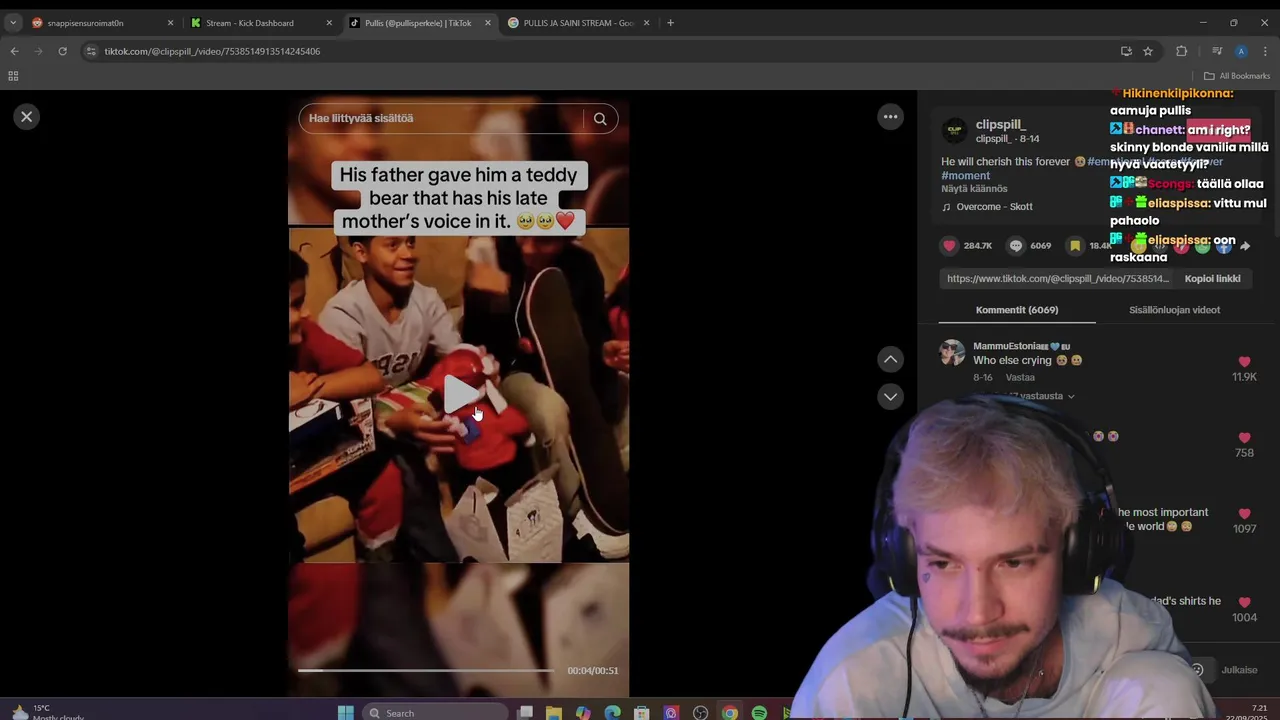Click the comment bubble icon showing 6069
1280x720 pixels.
click(x=1015, y=245)
